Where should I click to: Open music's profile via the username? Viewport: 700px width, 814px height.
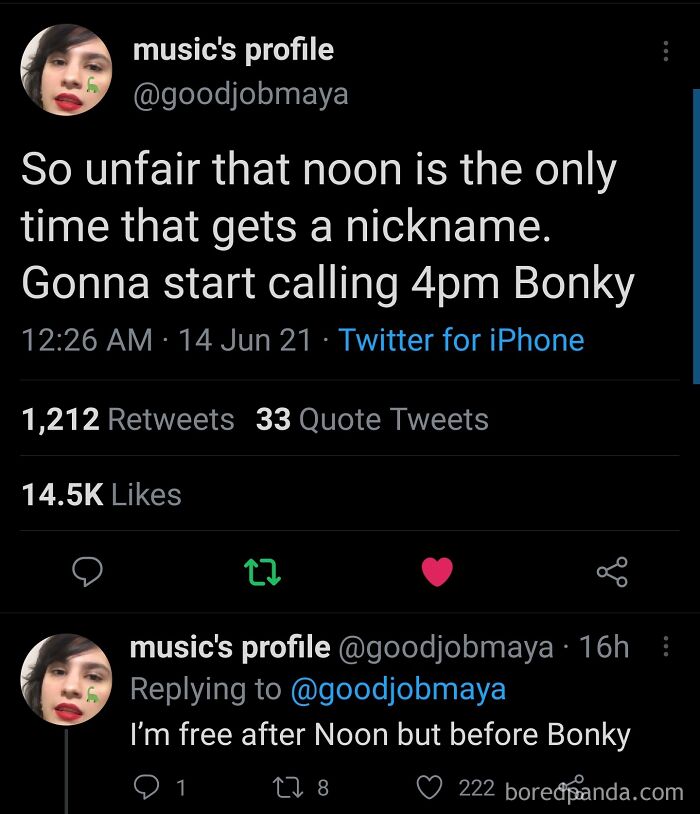point(234,49)
